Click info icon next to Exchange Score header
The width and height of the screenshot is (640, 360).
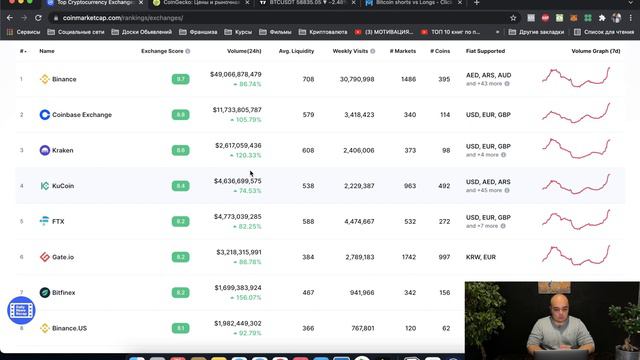(188, 51)
